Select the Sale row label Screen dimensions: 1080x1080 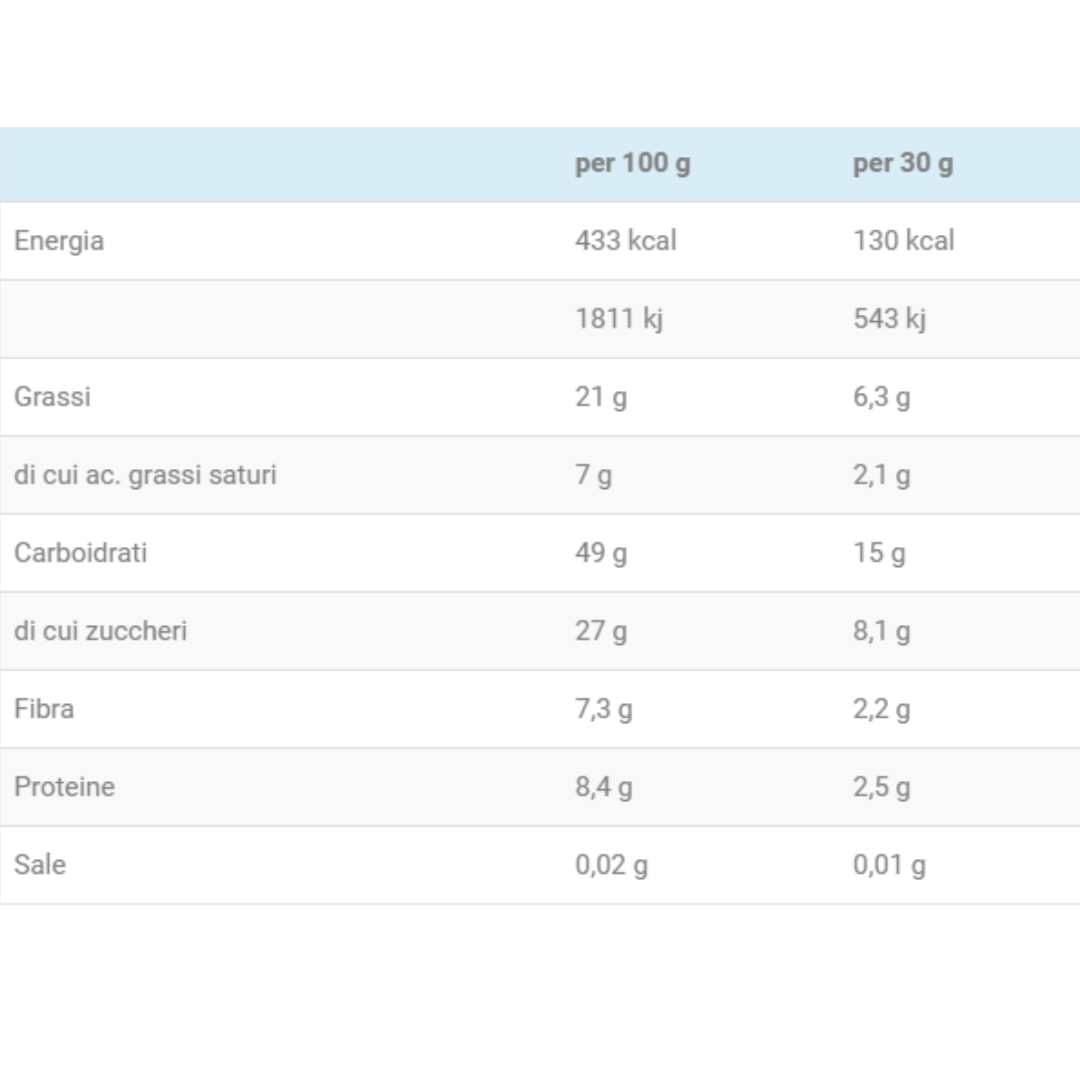click(40, 865)
